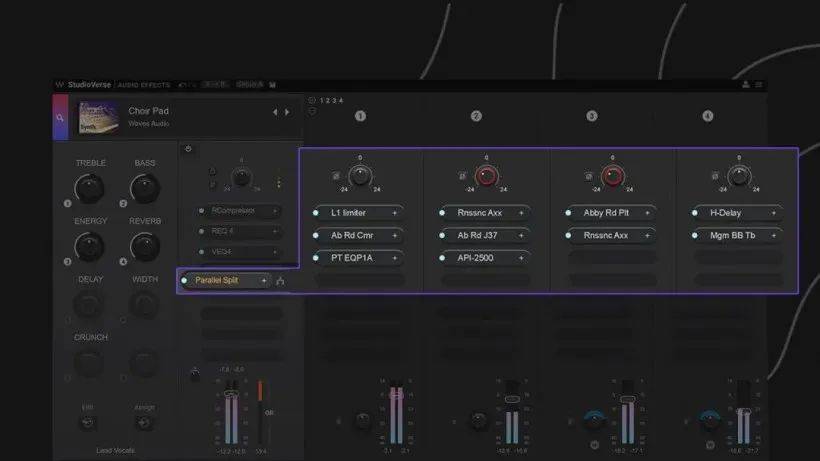Open the plus menu on API-2500 slot

[x=521, y=258]
